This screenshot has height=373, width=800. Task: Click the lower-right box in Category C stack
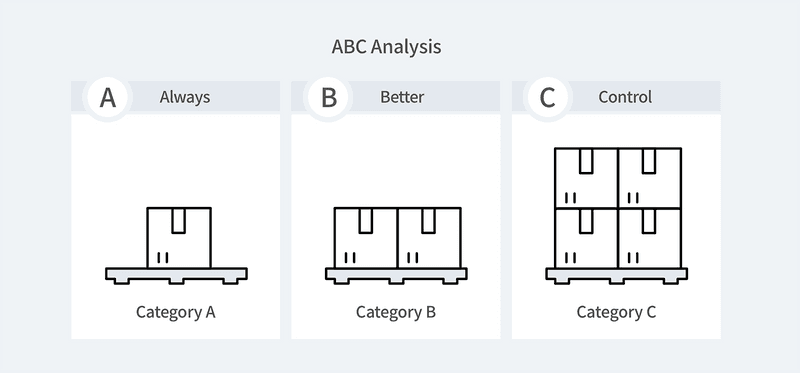coord(649,238)
